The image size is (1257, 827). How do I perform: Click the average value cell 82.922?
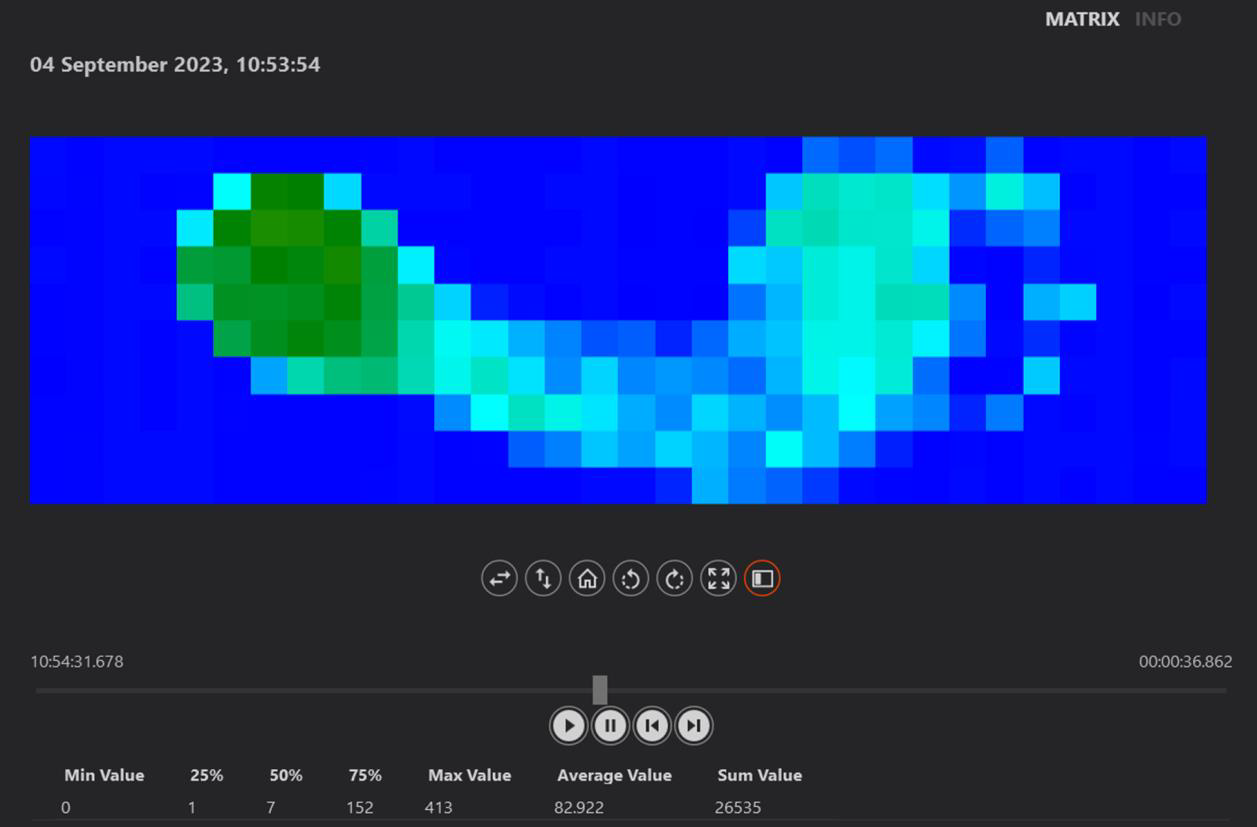(x=579, y=807)
